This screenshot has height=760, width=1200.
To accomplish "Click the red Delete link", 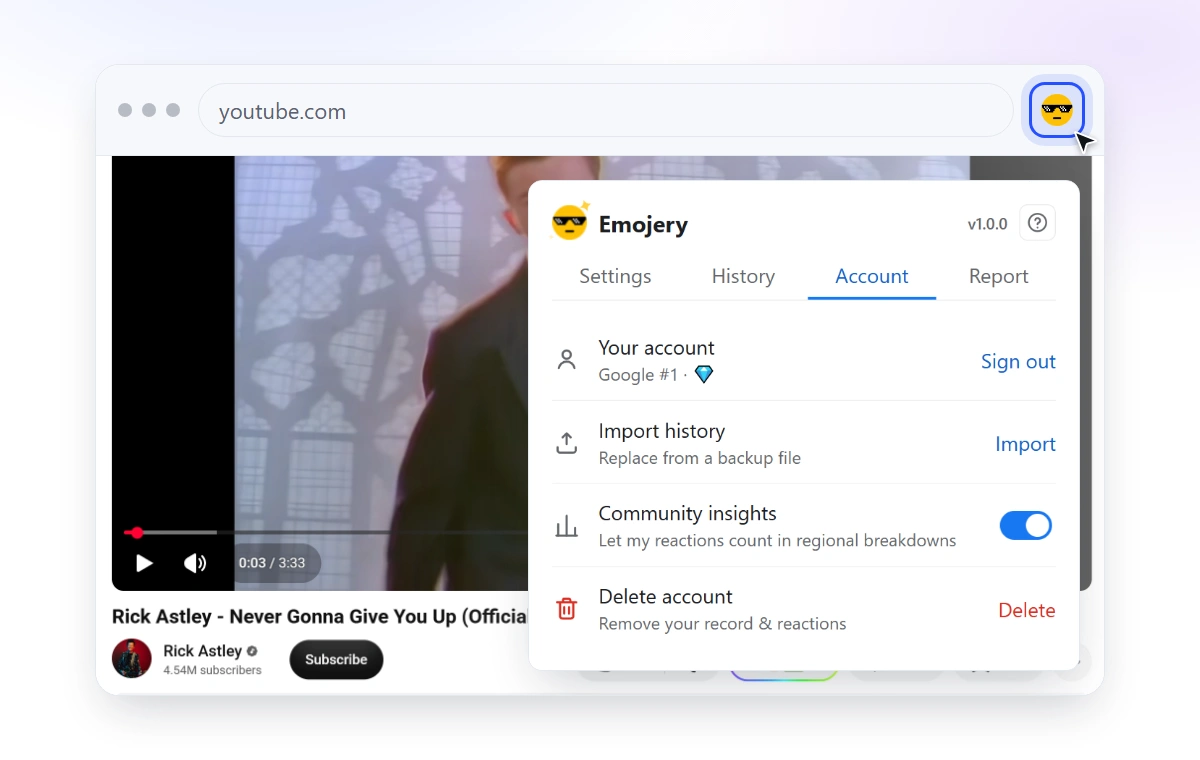I will pyautogui.click(x=1027, y=610).
